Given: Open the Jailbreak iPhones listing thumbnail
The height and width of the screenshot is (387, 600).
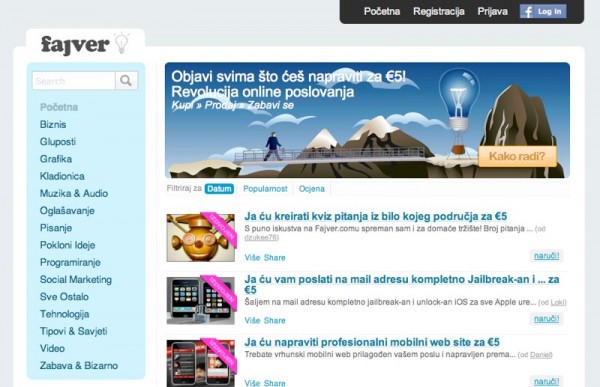Looking at the screenshot, I should click(201, 300).
